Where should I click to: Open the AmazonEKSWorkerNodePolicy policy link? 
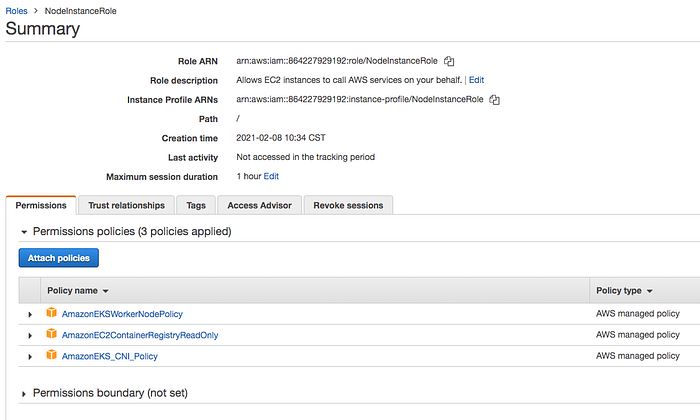pyautogui.click(x=122, y=314)
